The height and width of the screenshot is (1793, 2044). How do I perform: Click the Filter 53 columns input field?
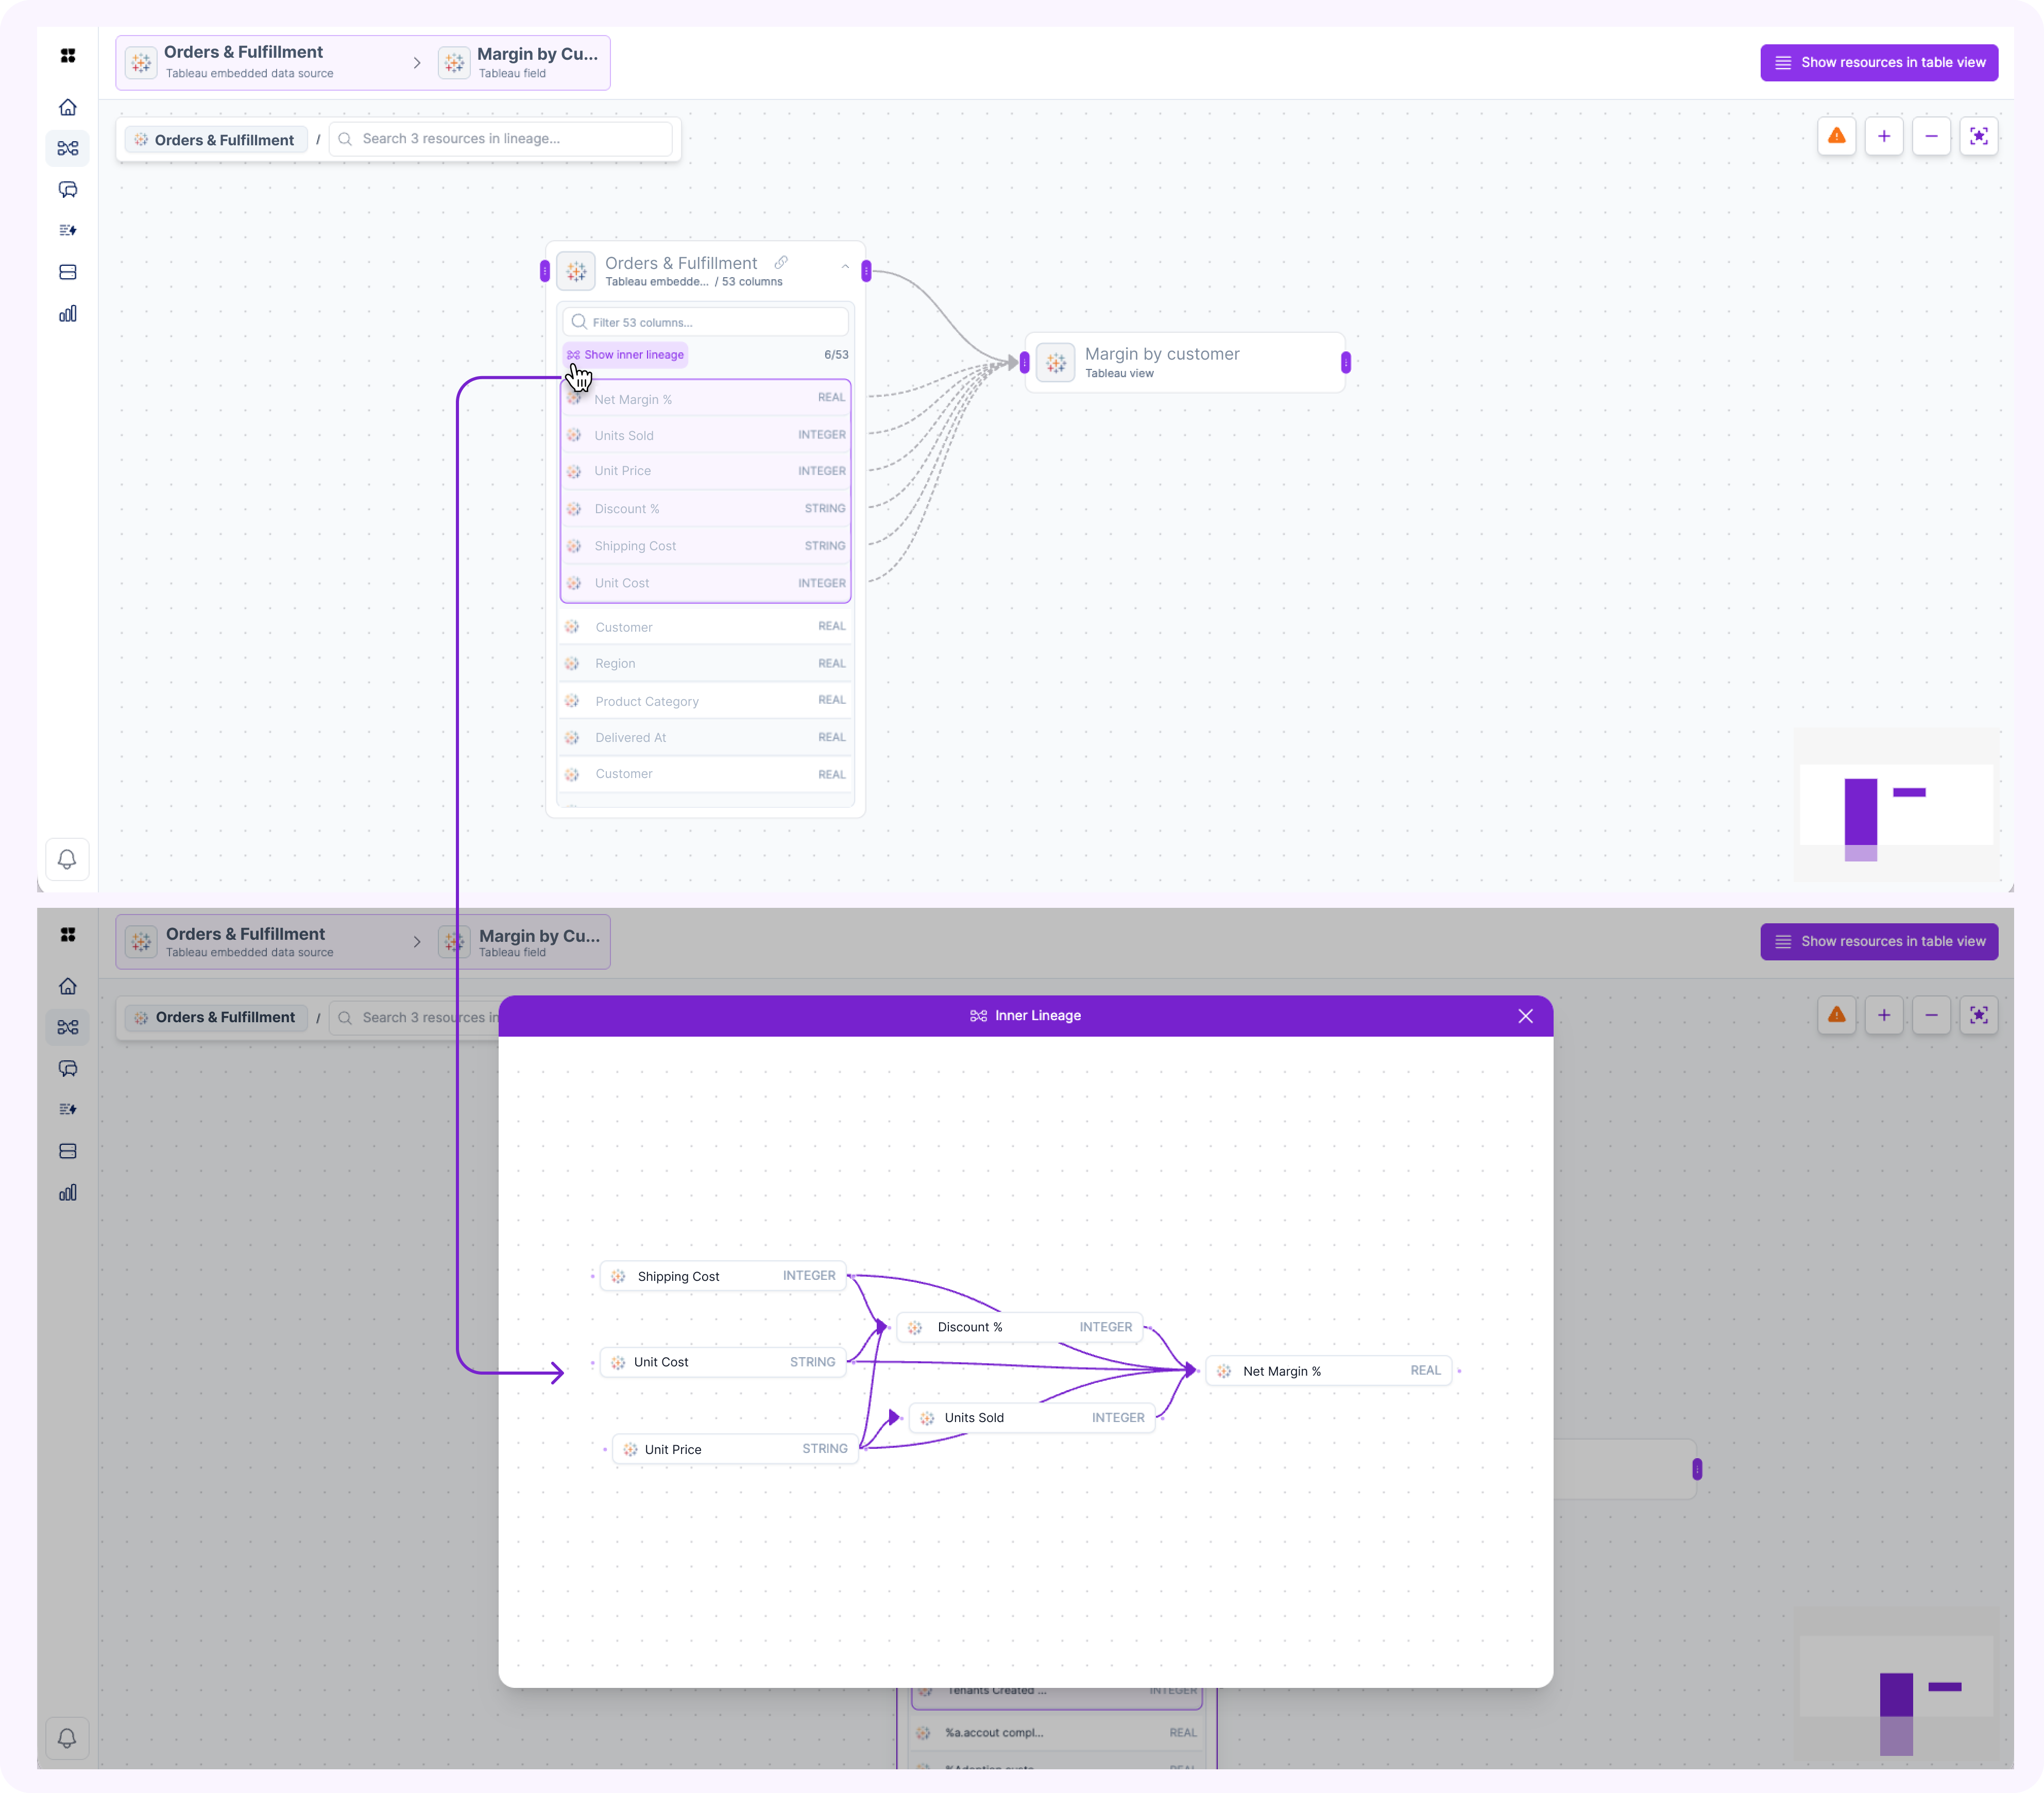point(706,322)
